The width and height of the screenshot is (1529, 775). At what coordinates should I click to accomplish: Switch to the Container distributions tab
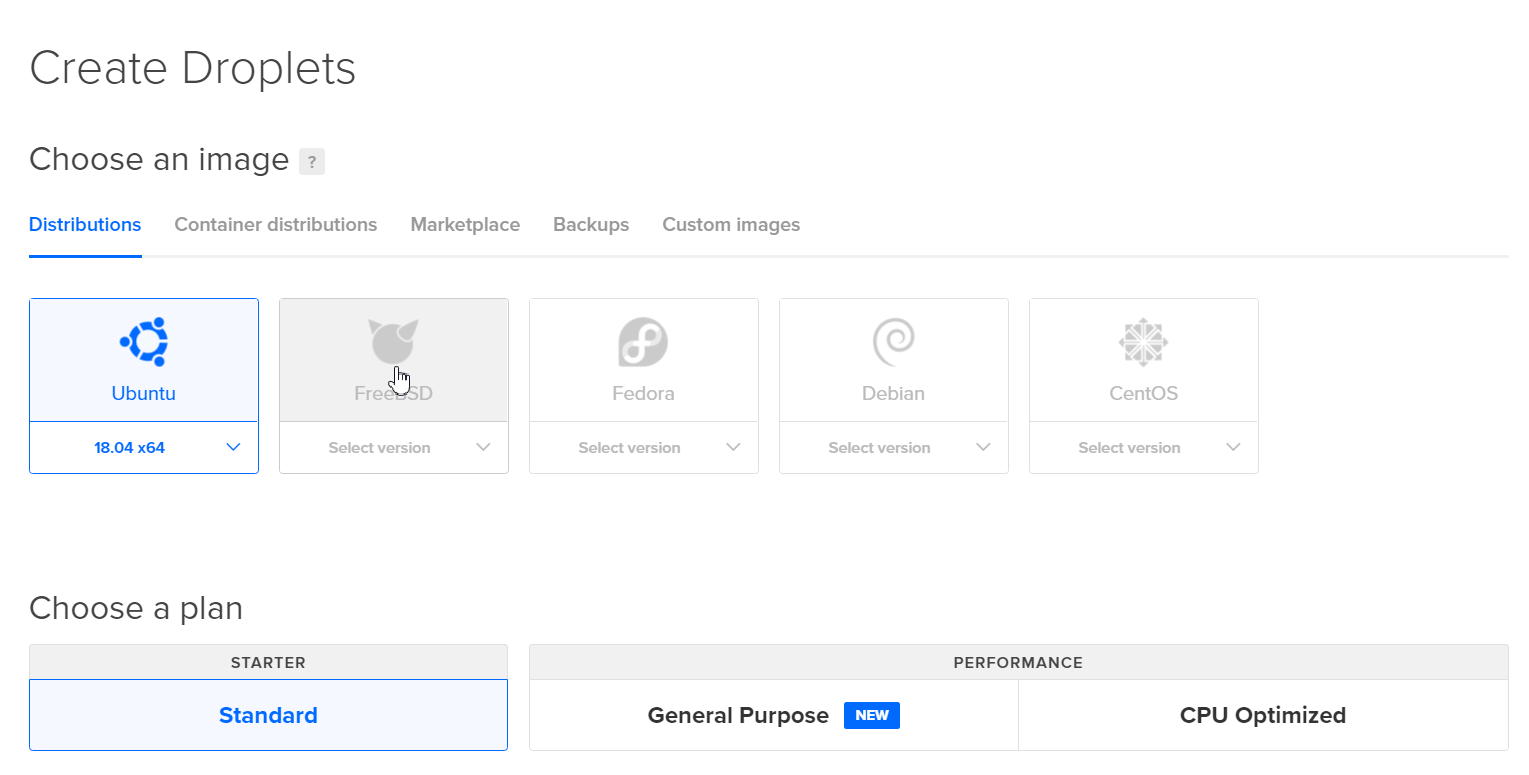tap(276, 225)
